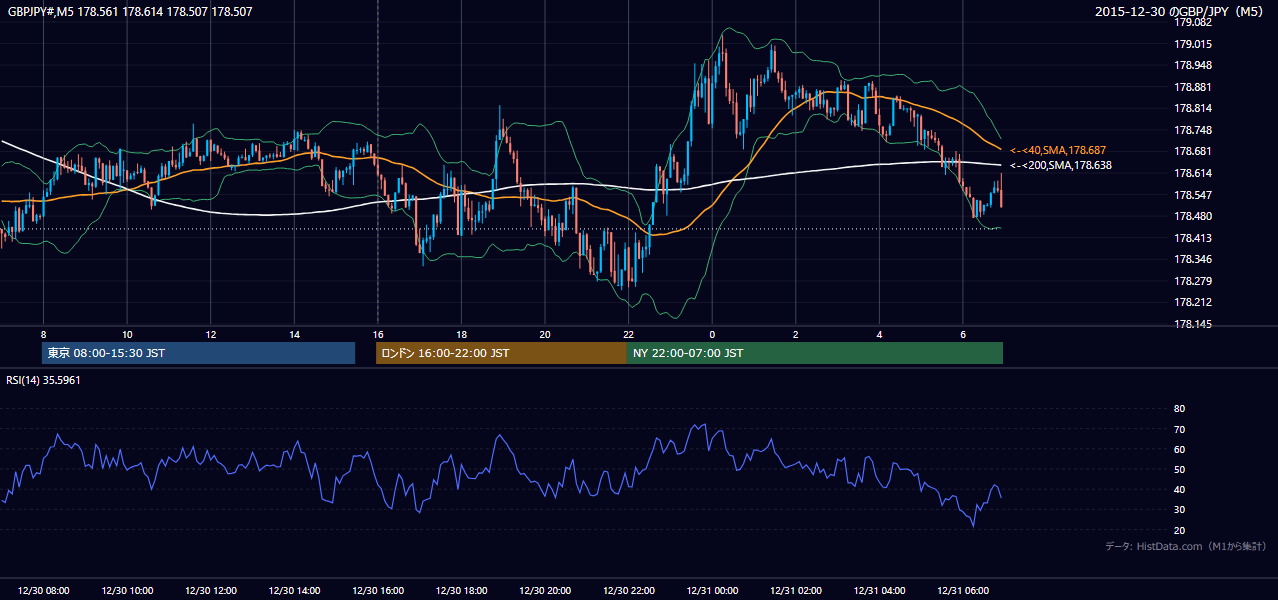Click RSI scale level 40
The image size is (1278, 600).
tap(1180, 489)
